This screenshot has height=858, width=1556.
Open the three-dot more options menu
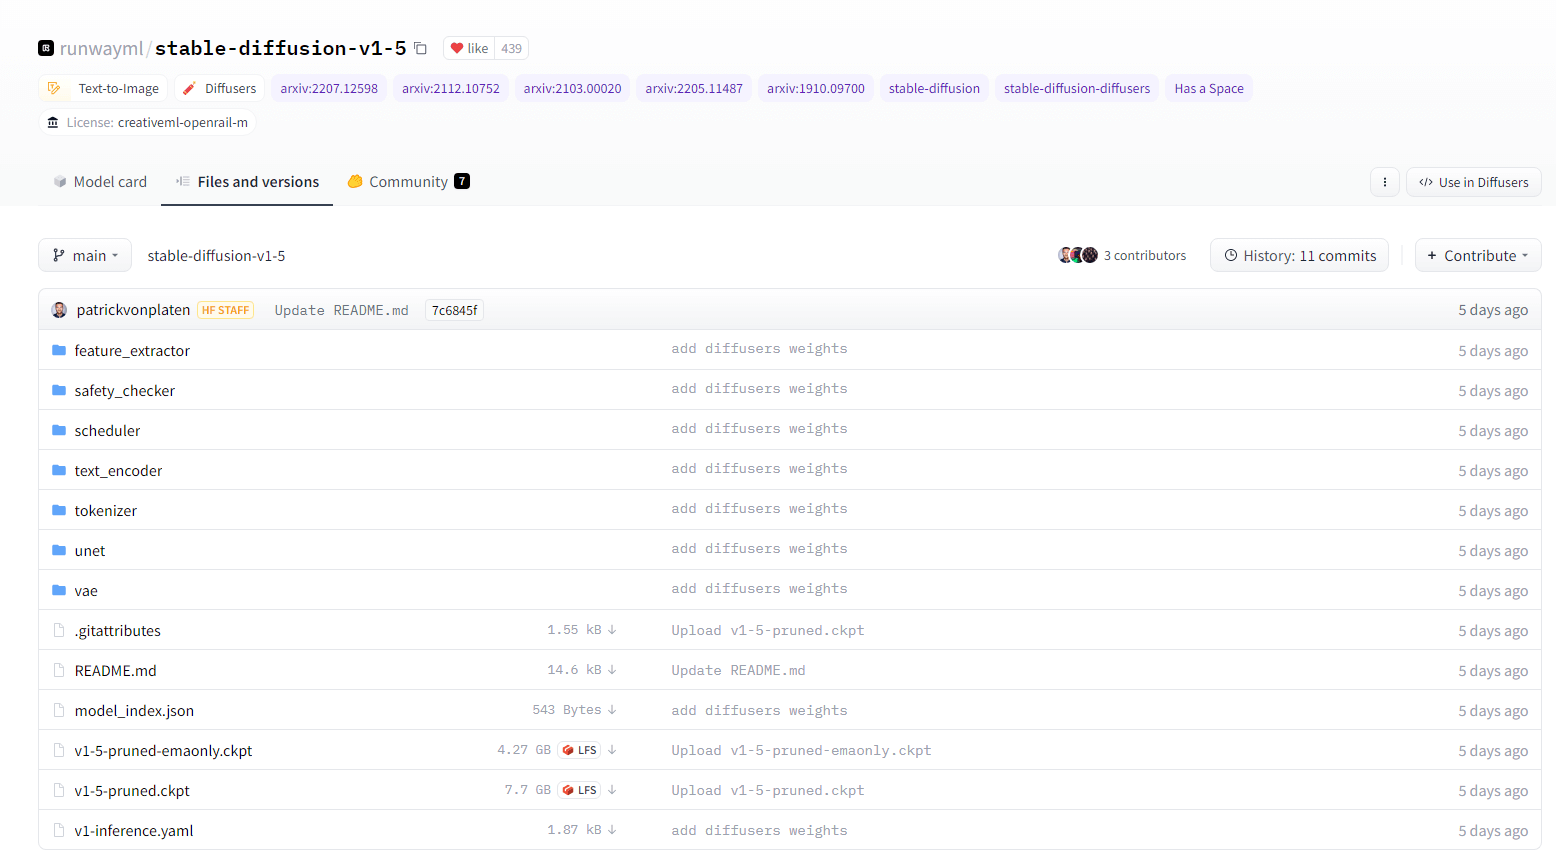pos(1384,182)
